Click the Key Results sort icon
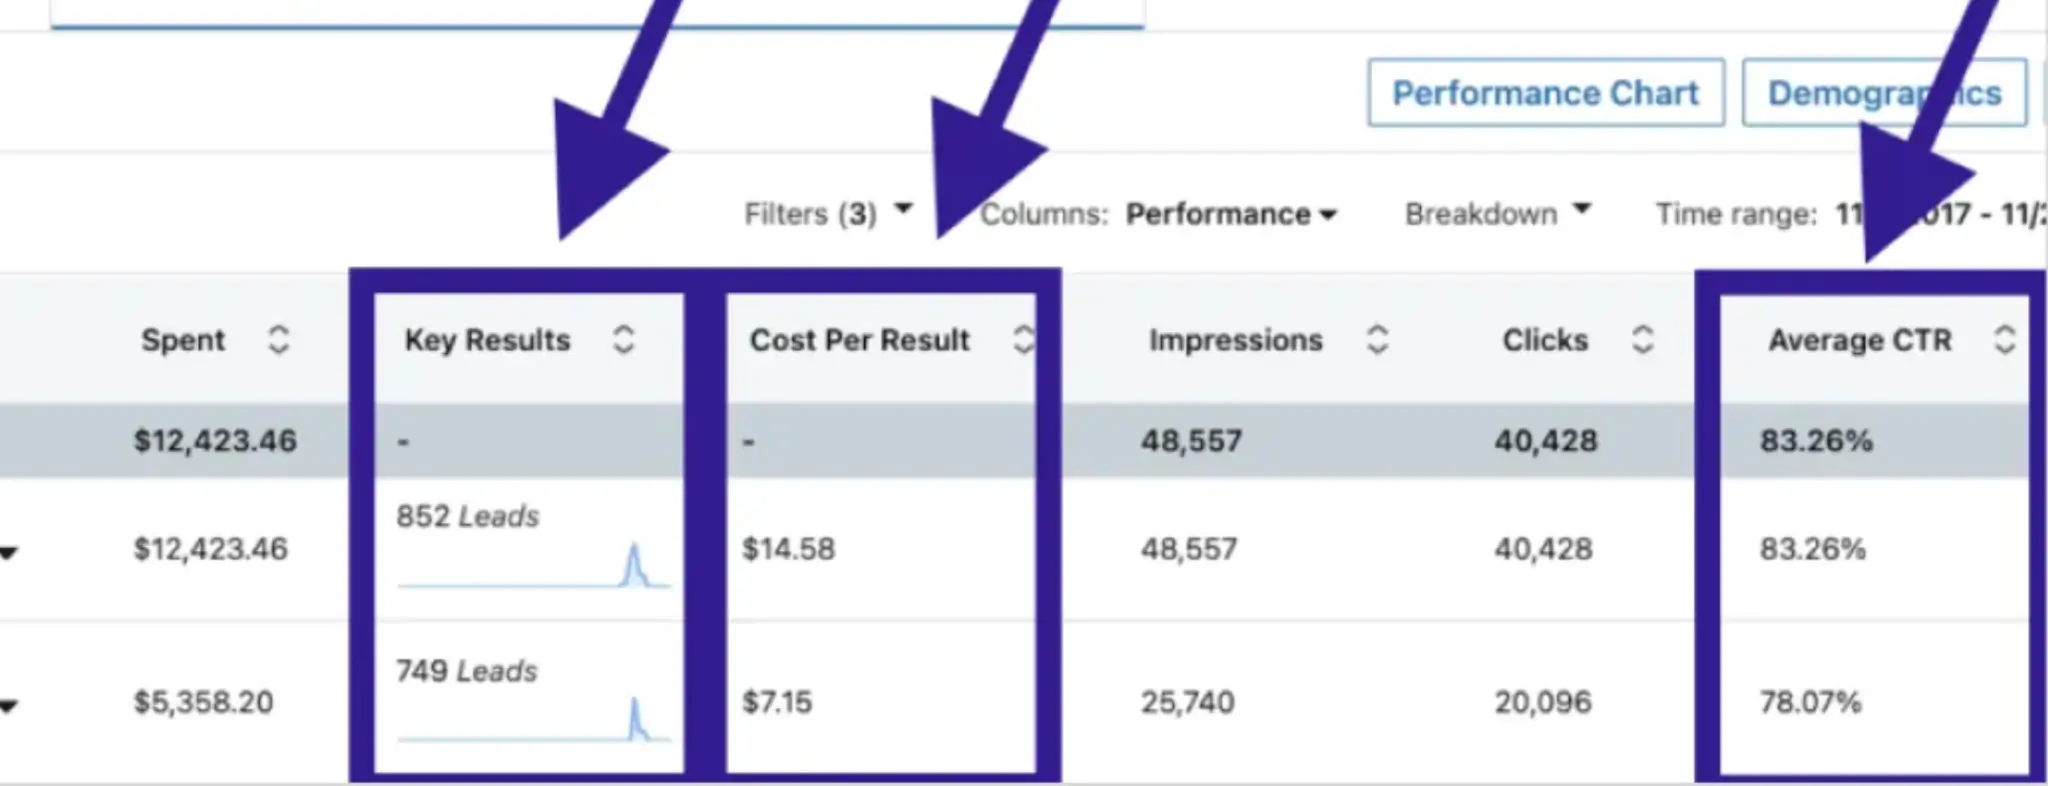2048x786 pixels. coord(623,340)
